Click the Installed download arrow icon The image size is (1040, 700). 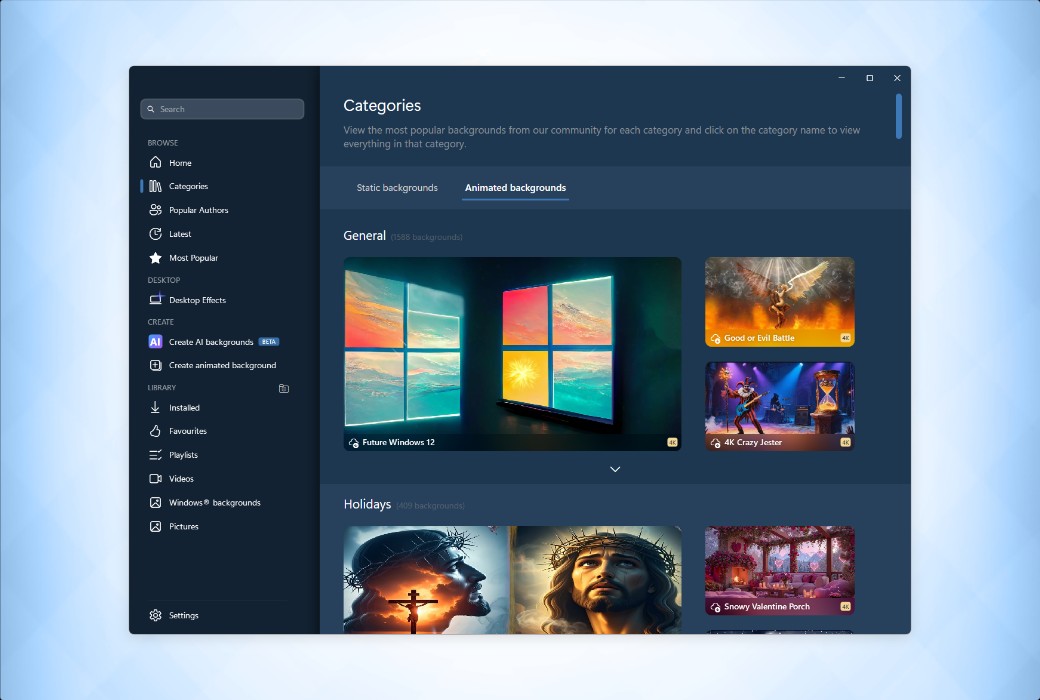coord(155,407)
